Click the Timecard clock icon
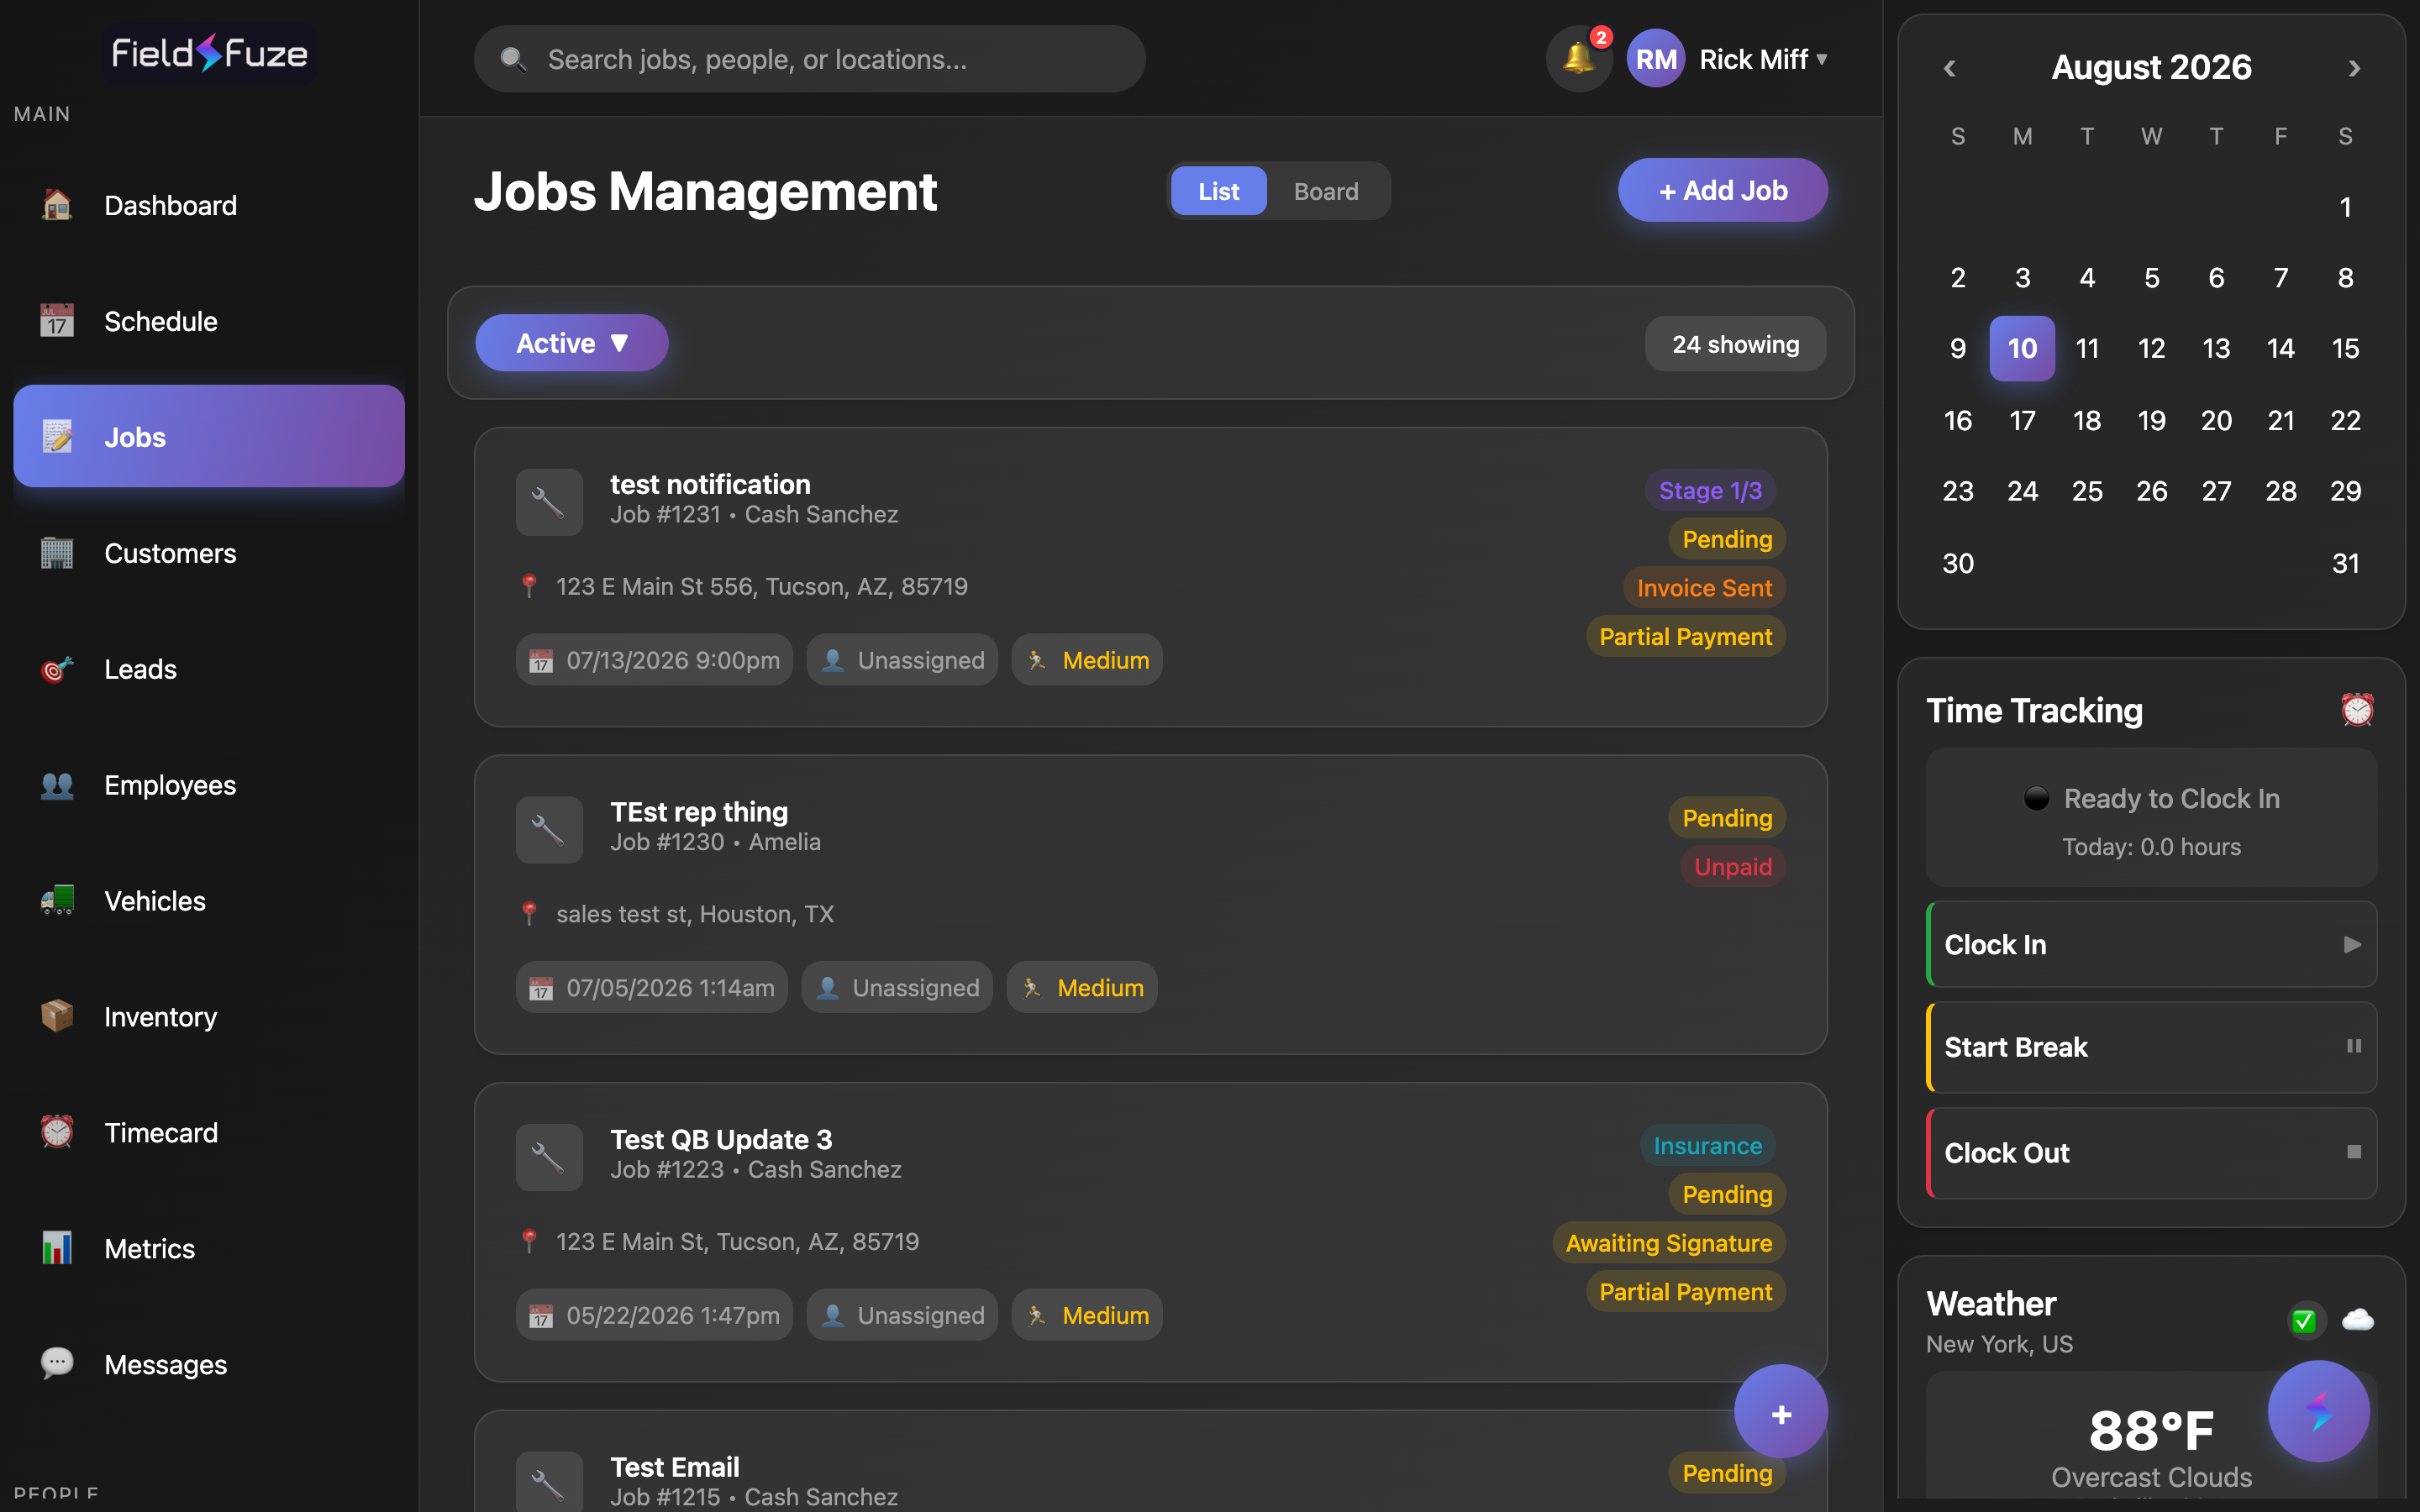The width and height of the screenshot is (2420, 1512). pyautogui.click(x=57, y=1133)
